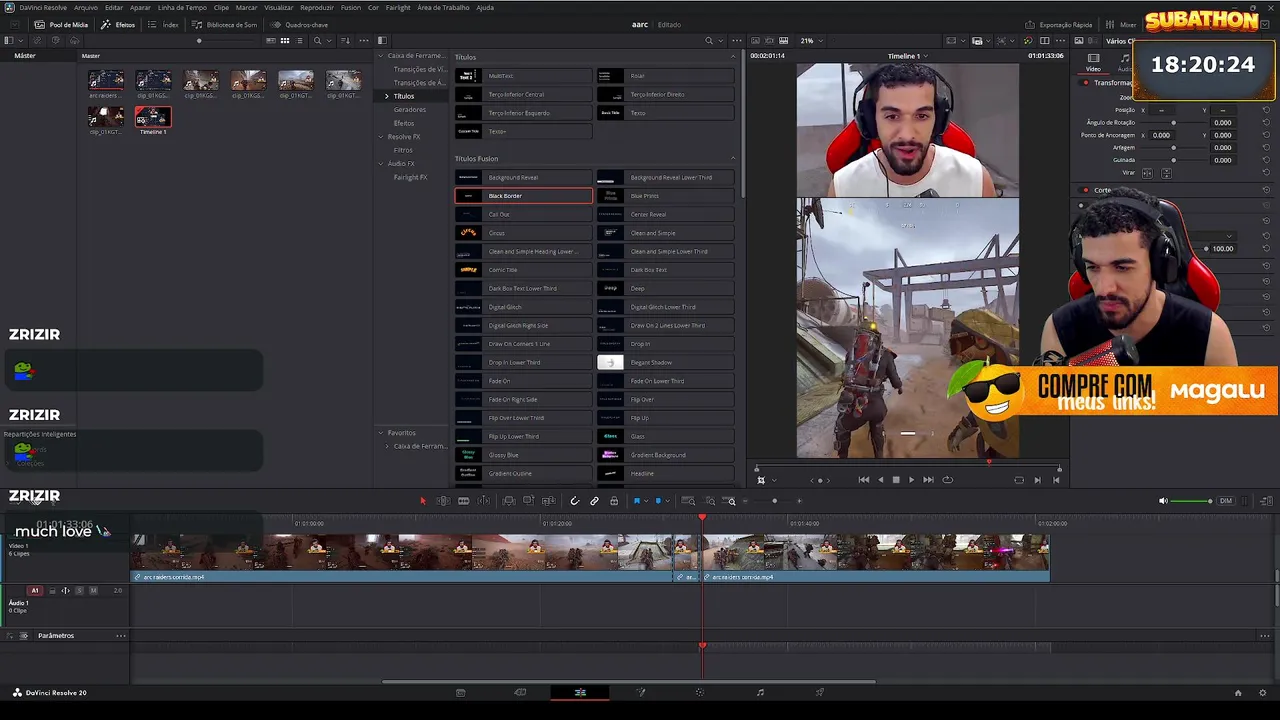The height and width of the screenshot is (720, 1280).
Task: Toggle timeline snapping magnet
Action: pos(574,501)
